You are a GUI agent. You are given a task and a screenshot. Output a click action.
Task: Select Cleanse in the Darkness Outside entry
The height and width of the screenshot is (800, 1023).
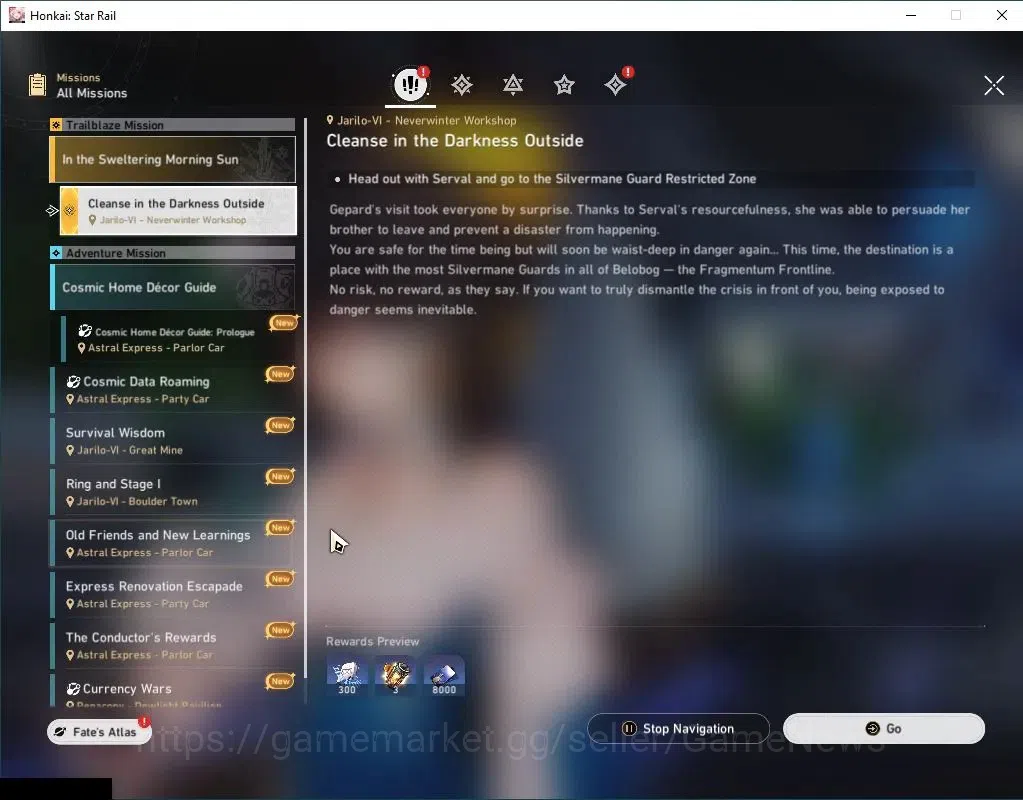click(x=178, y=210)
